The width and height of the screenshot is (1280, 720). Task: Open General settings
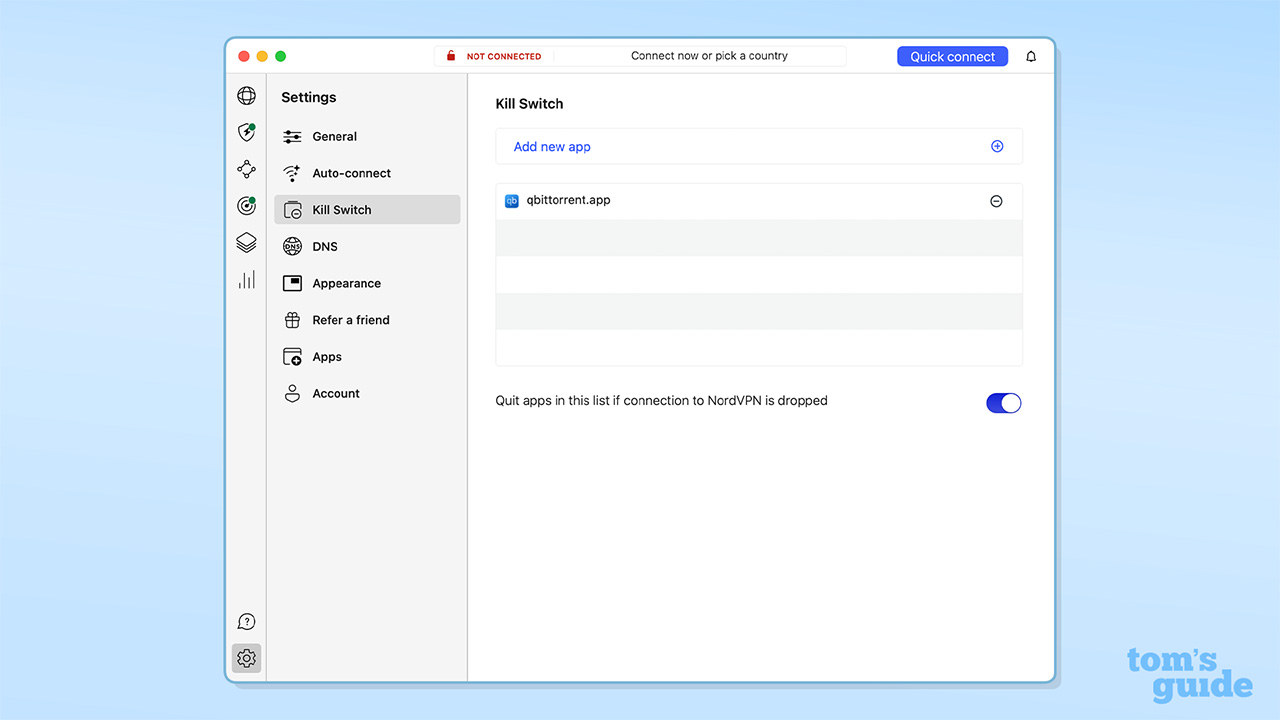367,137
